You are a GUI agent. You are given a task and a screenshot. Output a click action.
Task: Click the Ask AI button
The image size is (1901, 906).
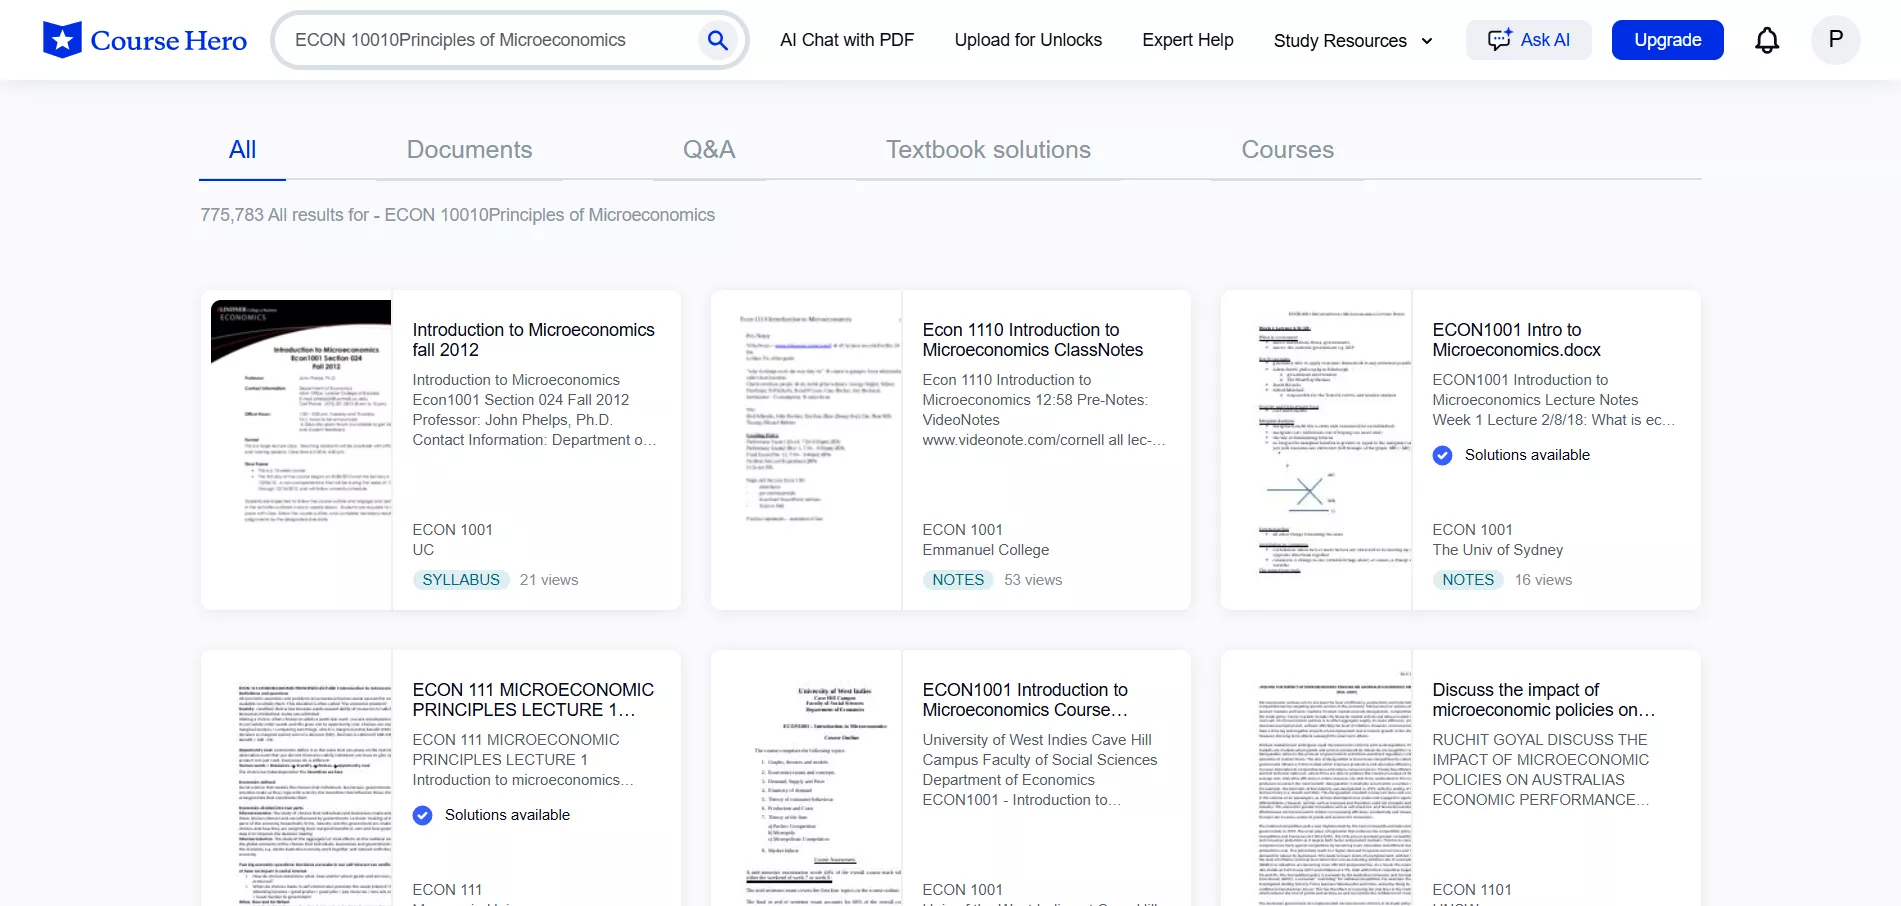[1529, 40]
